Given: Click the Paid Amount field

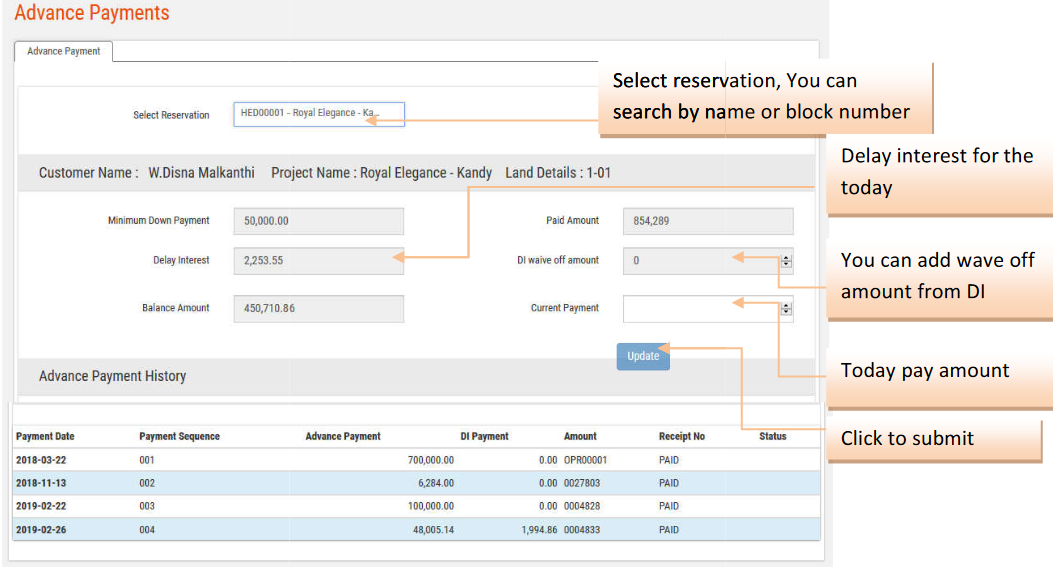Looking at the screenshot, I should pos(707,221).
